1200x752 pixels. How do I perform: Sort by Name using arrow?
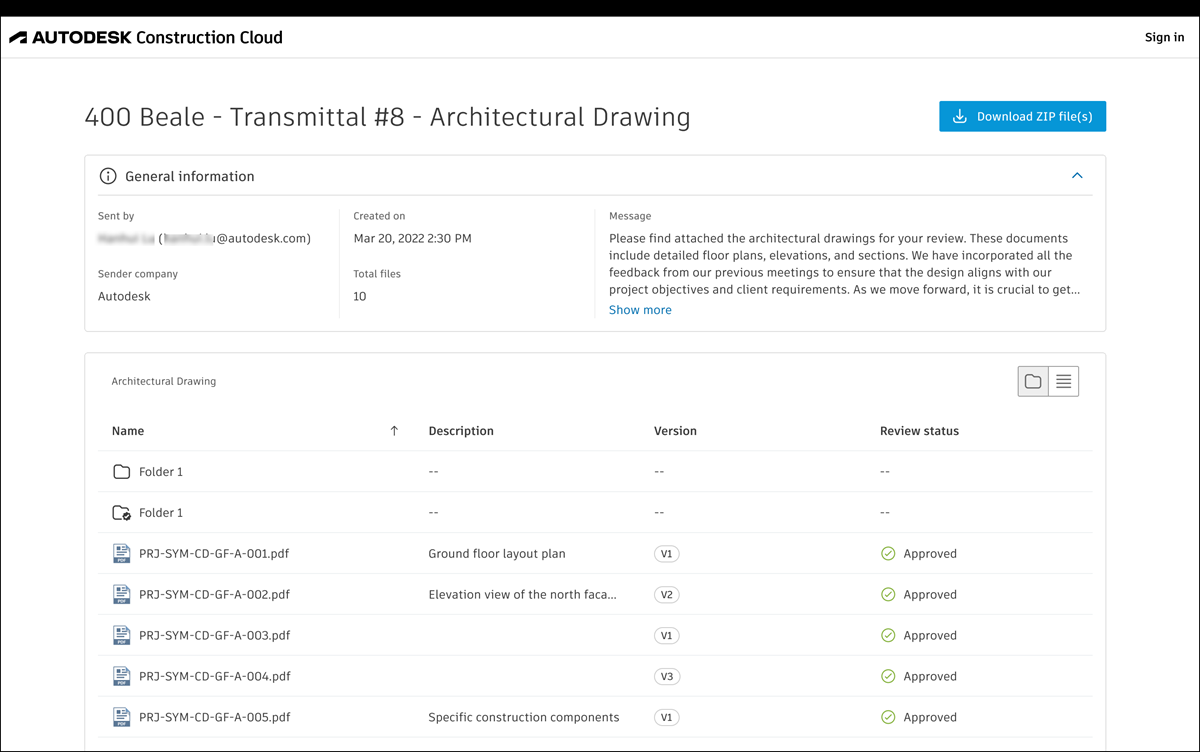[394, 431]
